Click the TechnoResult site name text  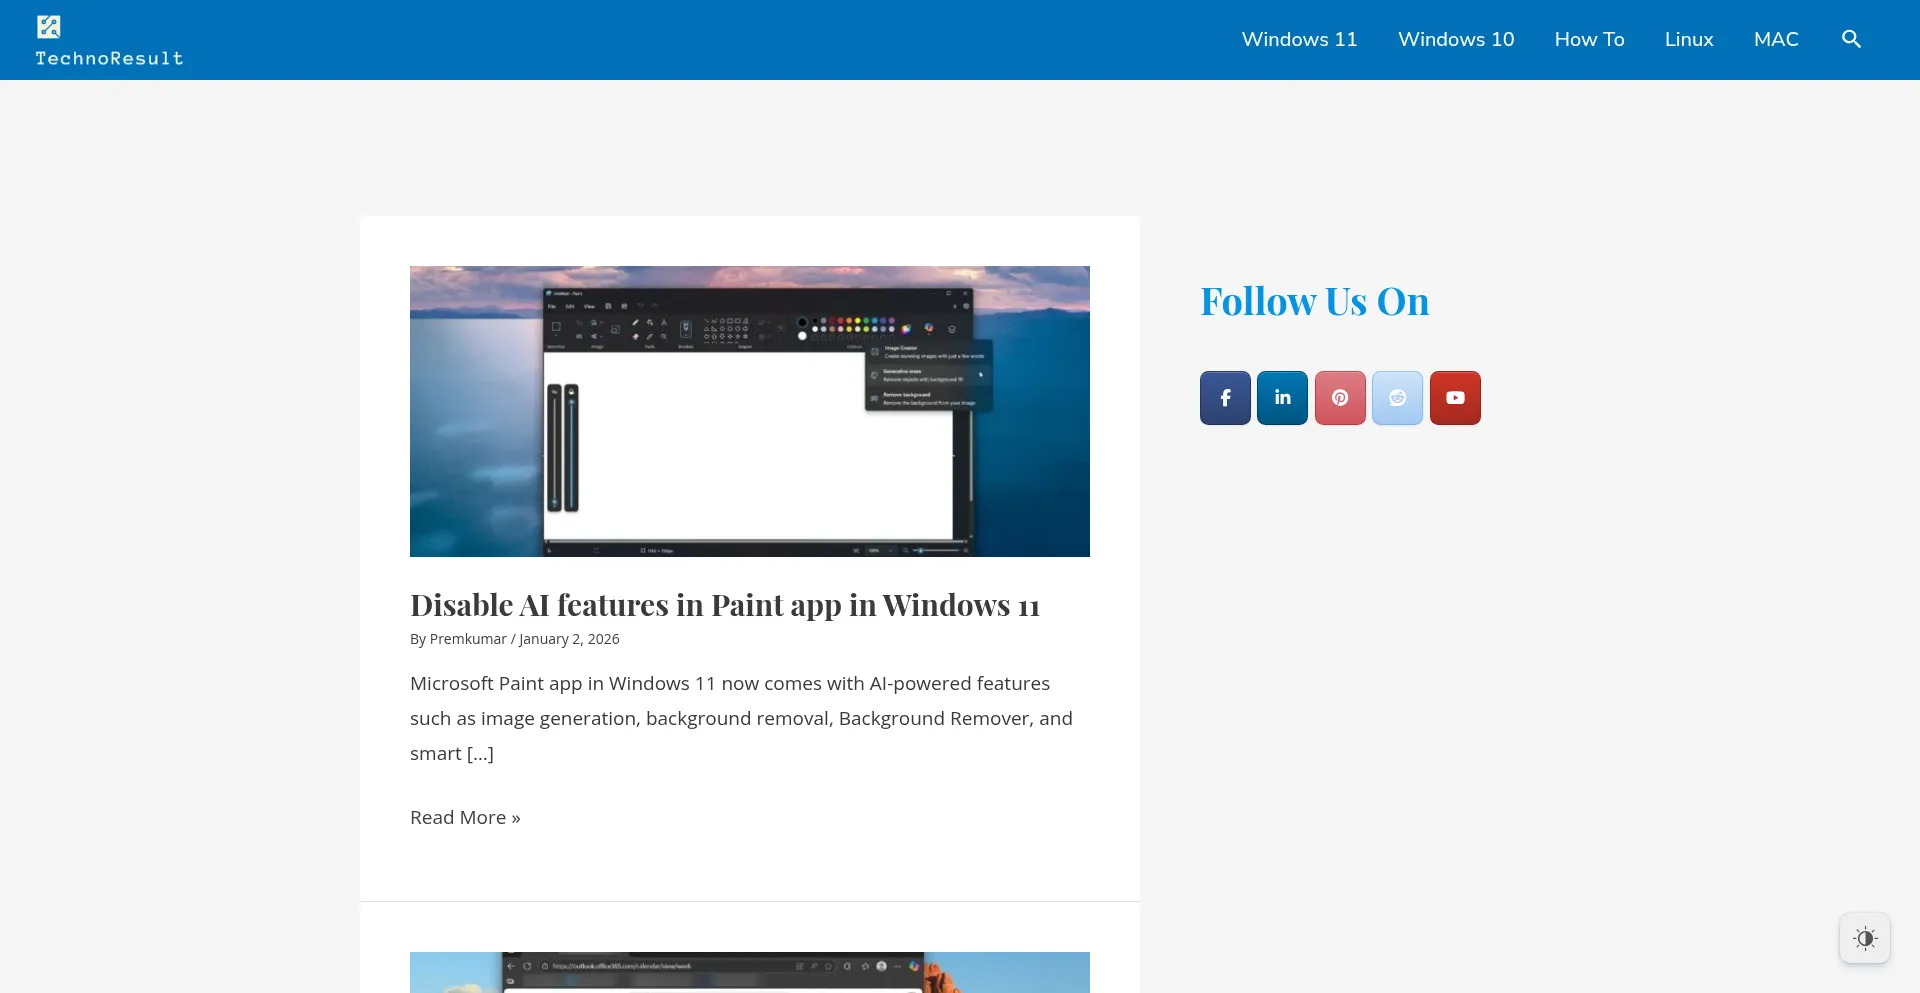click(x=110, y=58)
